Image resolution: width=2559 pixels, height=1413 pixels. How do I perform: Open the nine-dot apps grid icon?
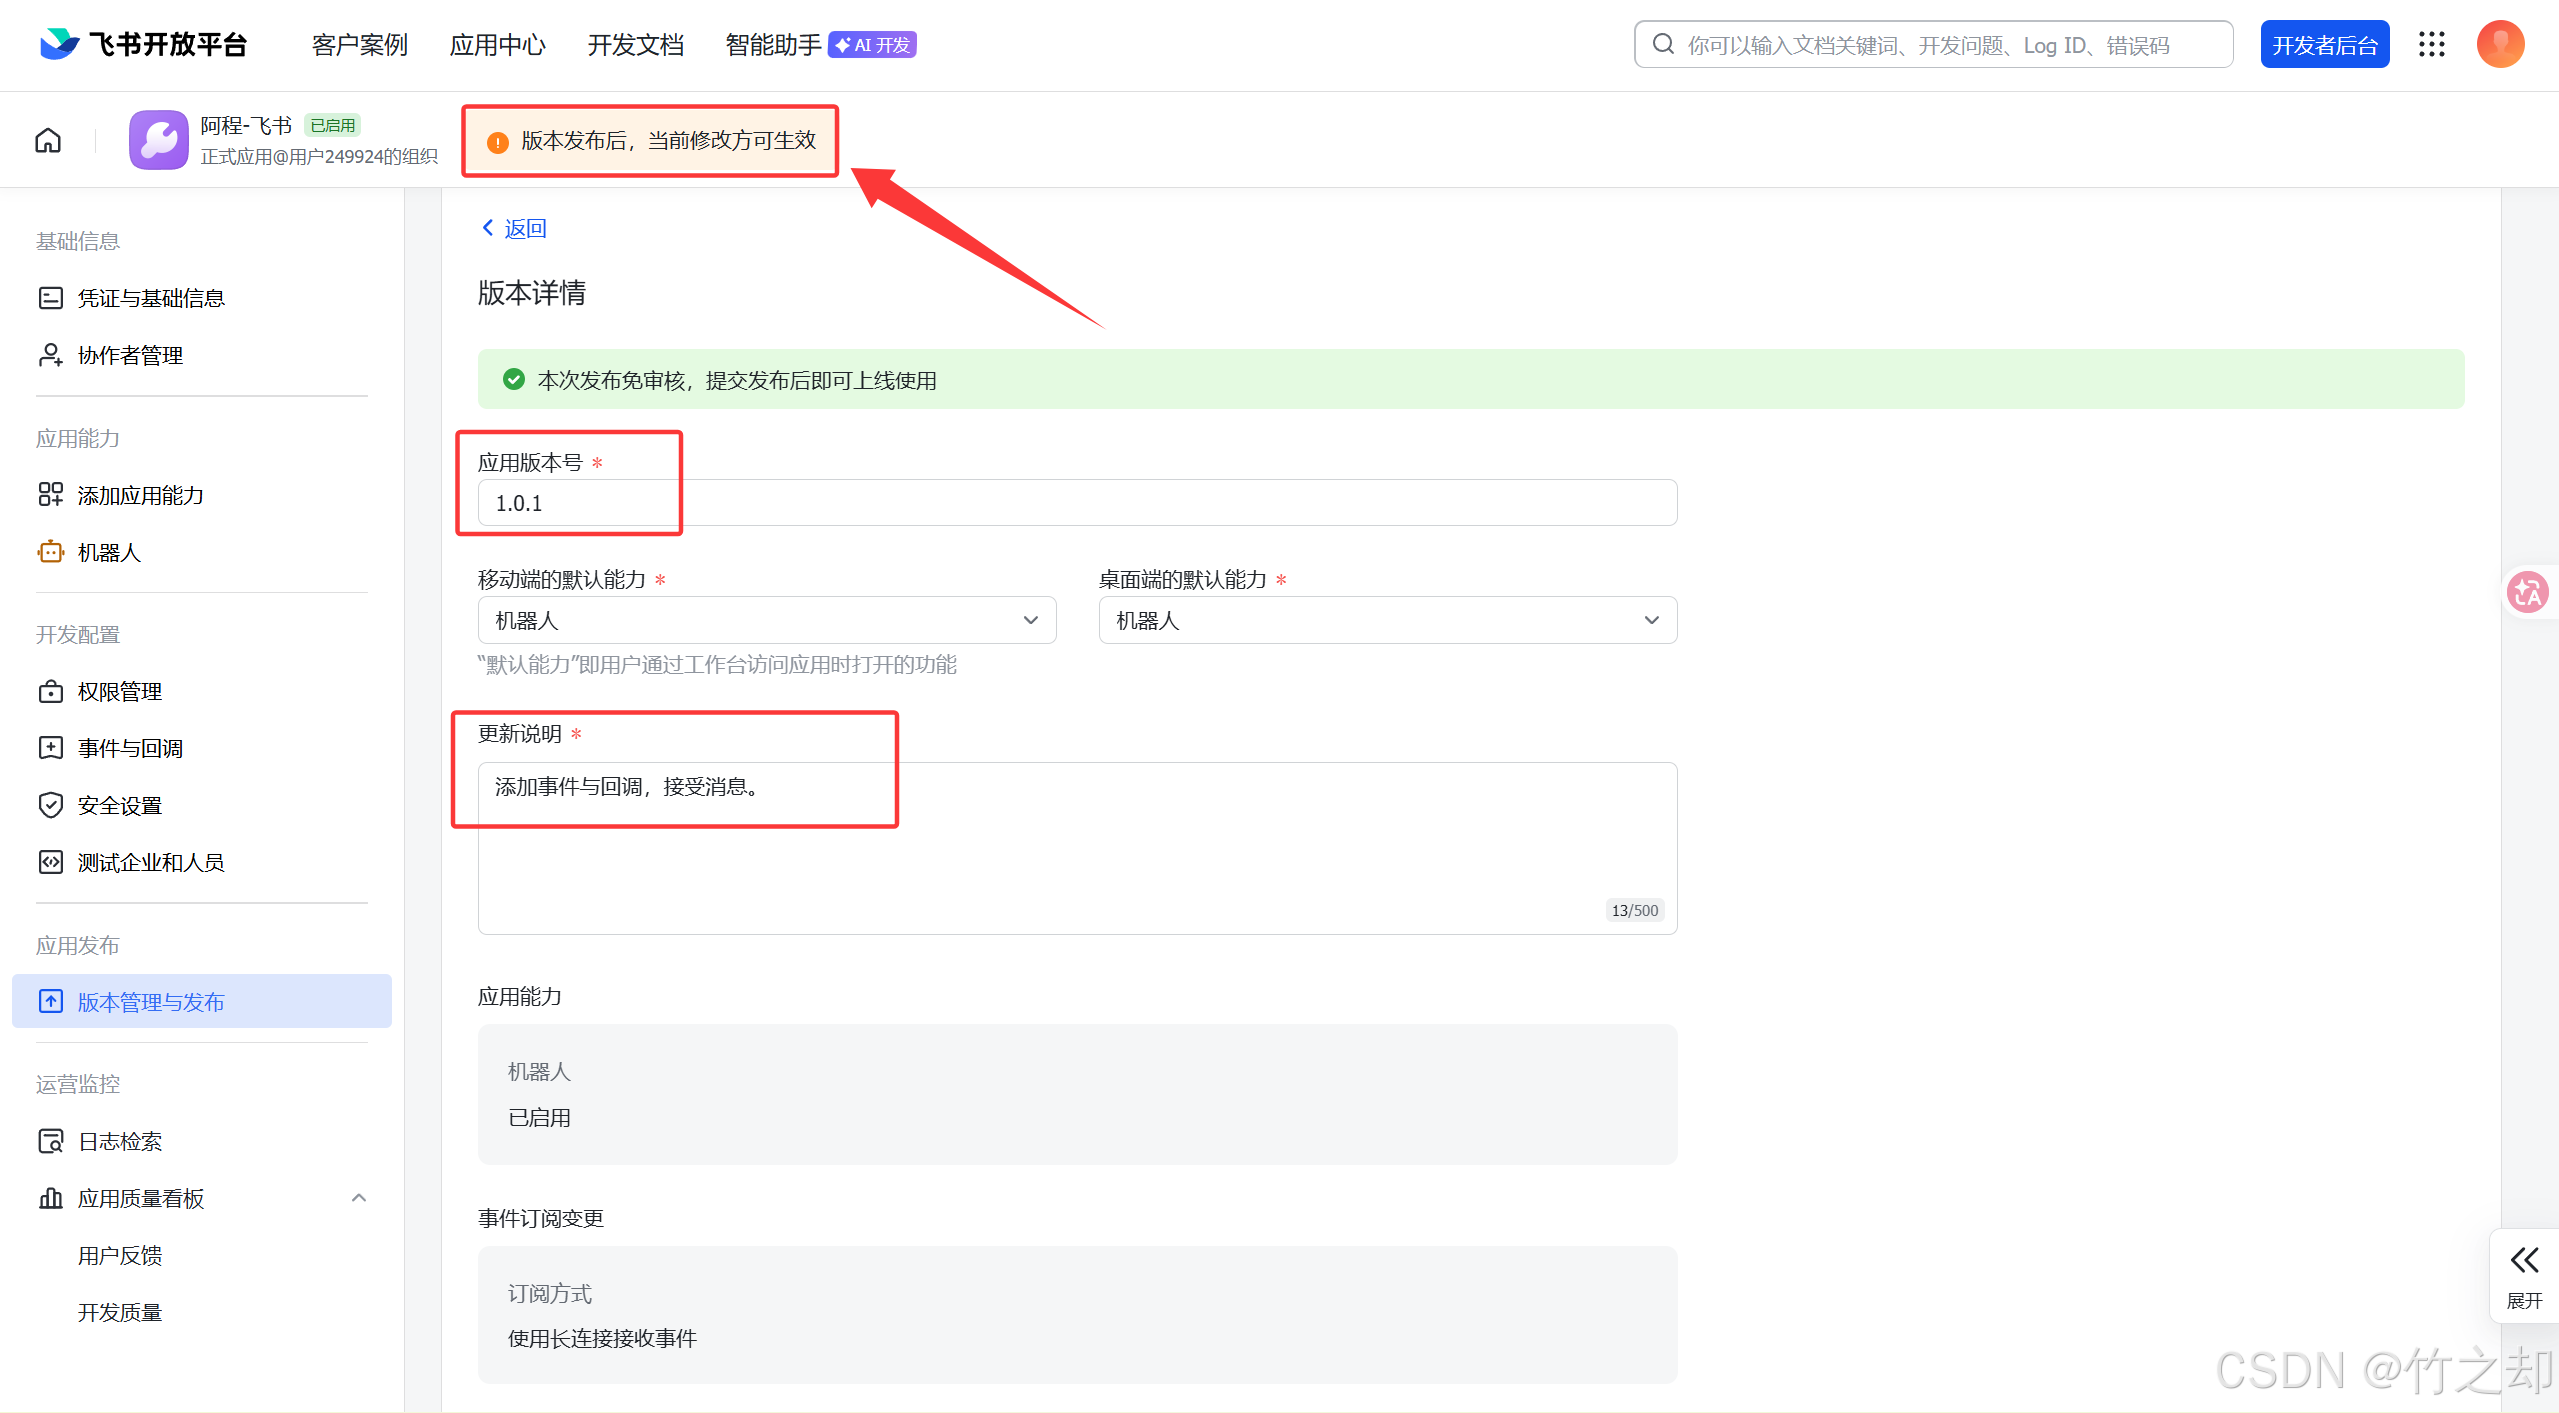click(x=2431, y=45)
